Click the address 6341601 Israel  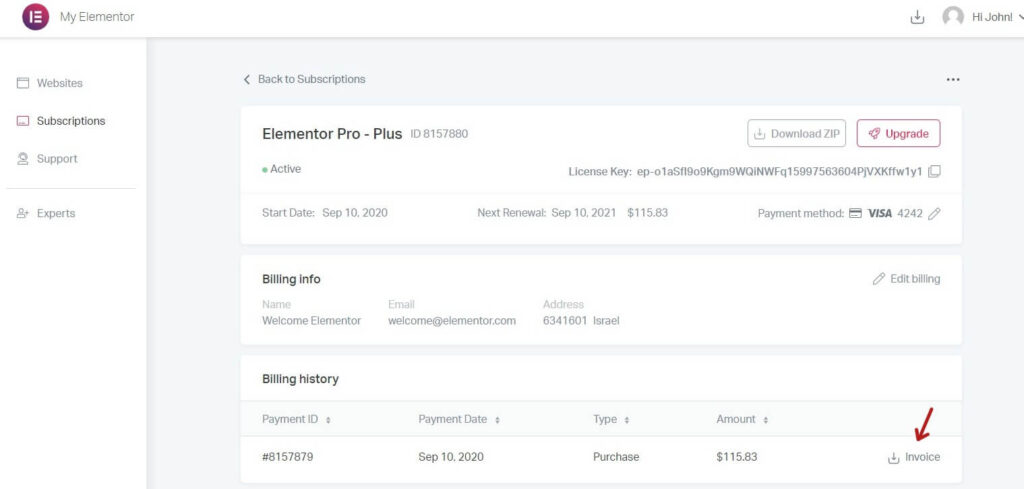581,321
